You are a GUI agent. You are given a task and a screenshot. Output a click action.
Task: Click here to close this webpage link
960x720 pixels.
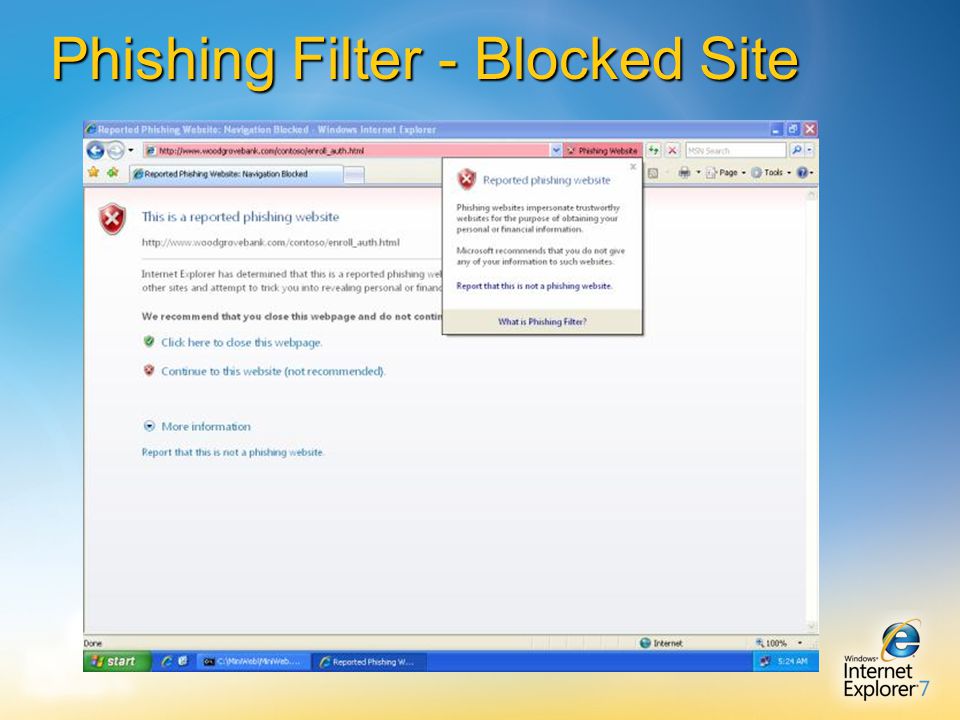[x=241, y=342]
